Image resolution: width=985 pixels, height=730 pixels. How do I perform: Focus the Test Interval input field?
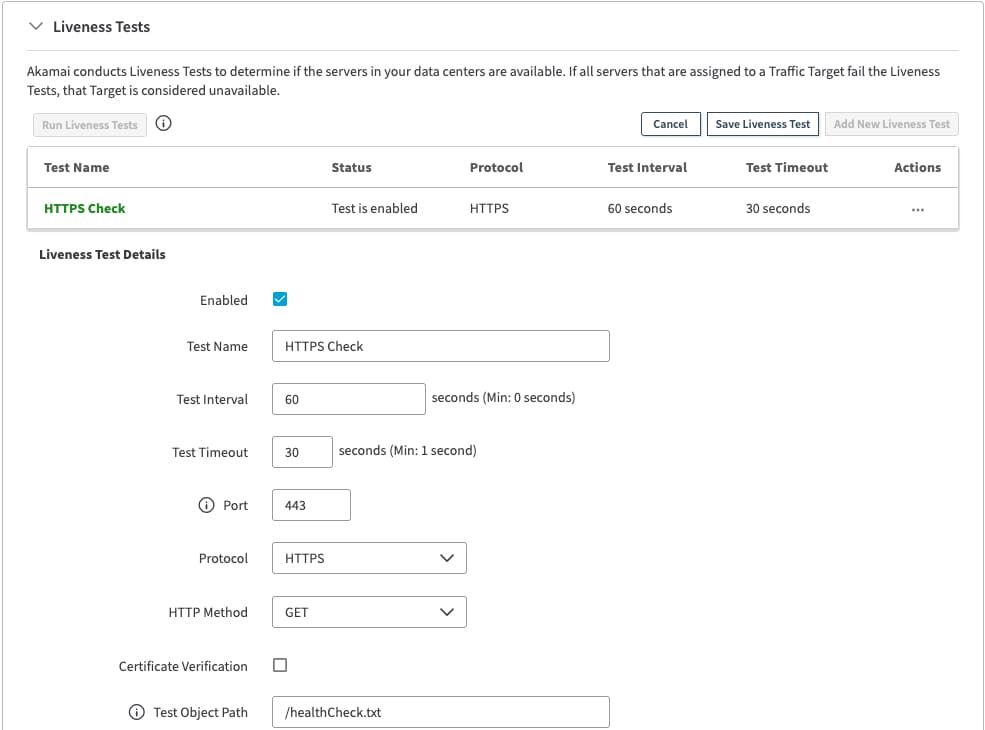tap(348, 399)
